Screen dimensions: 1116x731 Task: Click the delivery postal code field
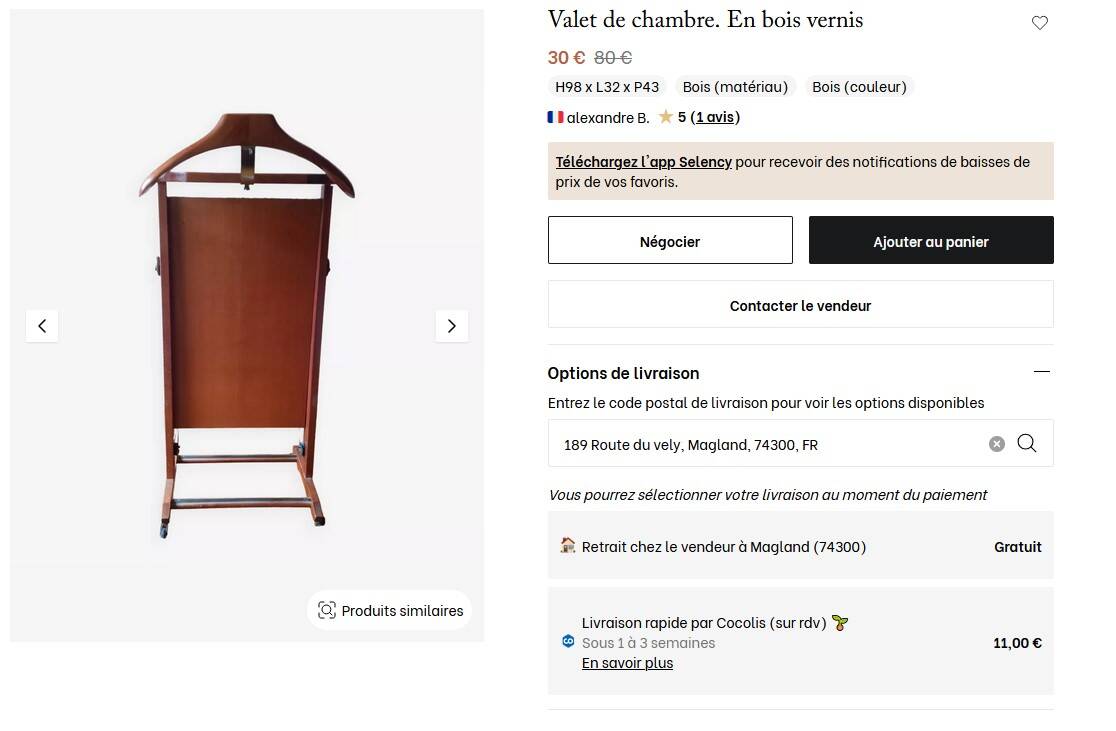[x=770, y=444]
